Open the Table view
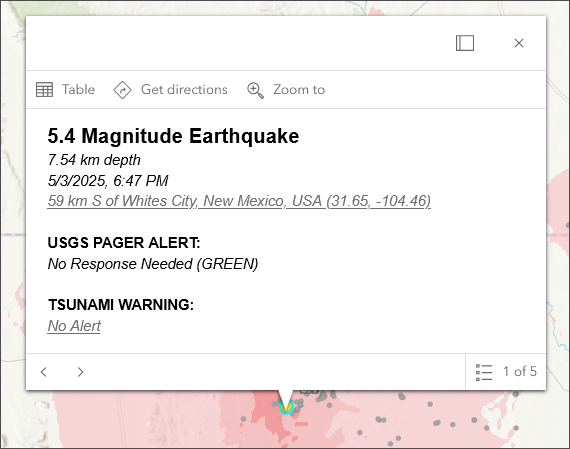570x449 pixels. coord(65,89)
